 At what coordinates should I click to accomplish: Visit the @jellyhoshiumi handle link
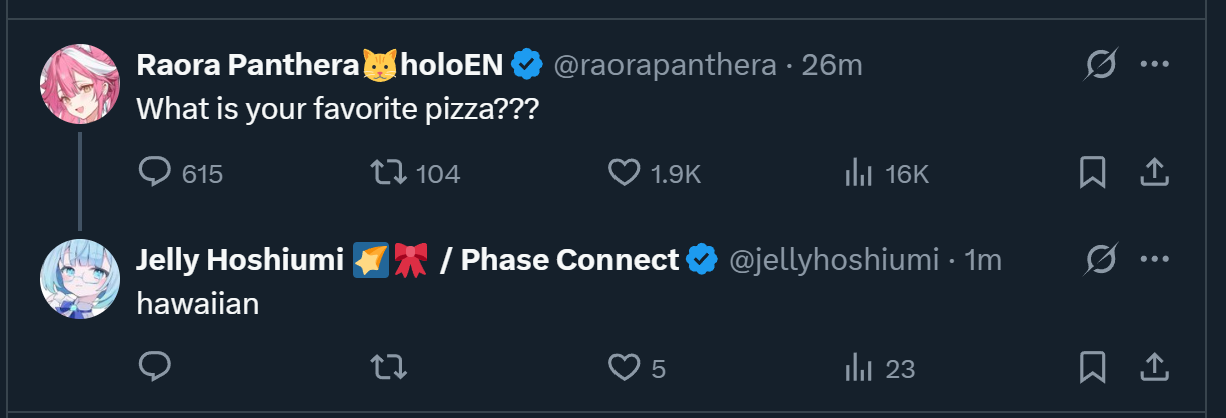pyautogui.click(x=834, y=261)
